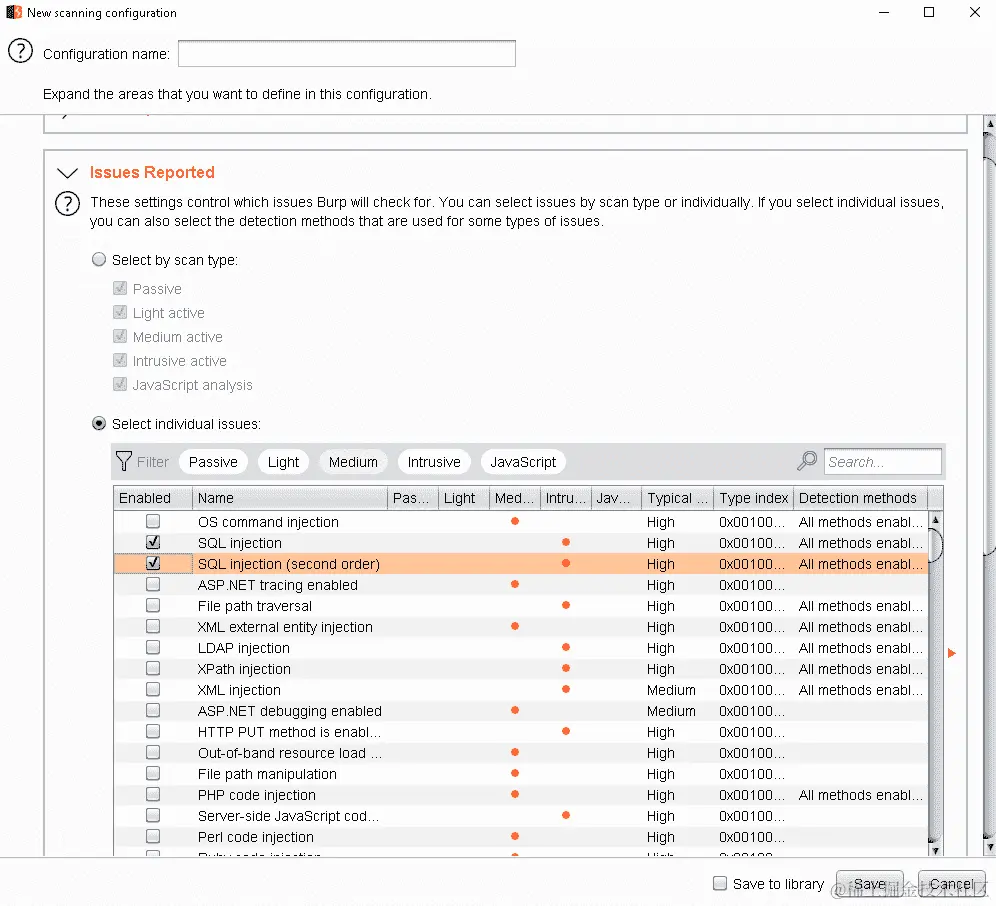This screenshot has height=906, width=996.
Task: Click the magnifying glass search icon
Action: tap(807, 461)
